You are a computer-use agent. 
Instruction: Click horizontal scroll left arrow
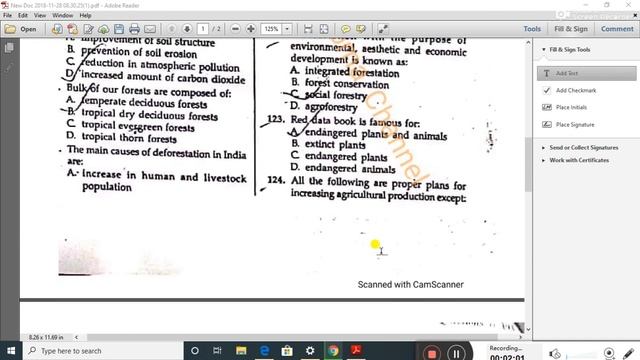[76, 337]
